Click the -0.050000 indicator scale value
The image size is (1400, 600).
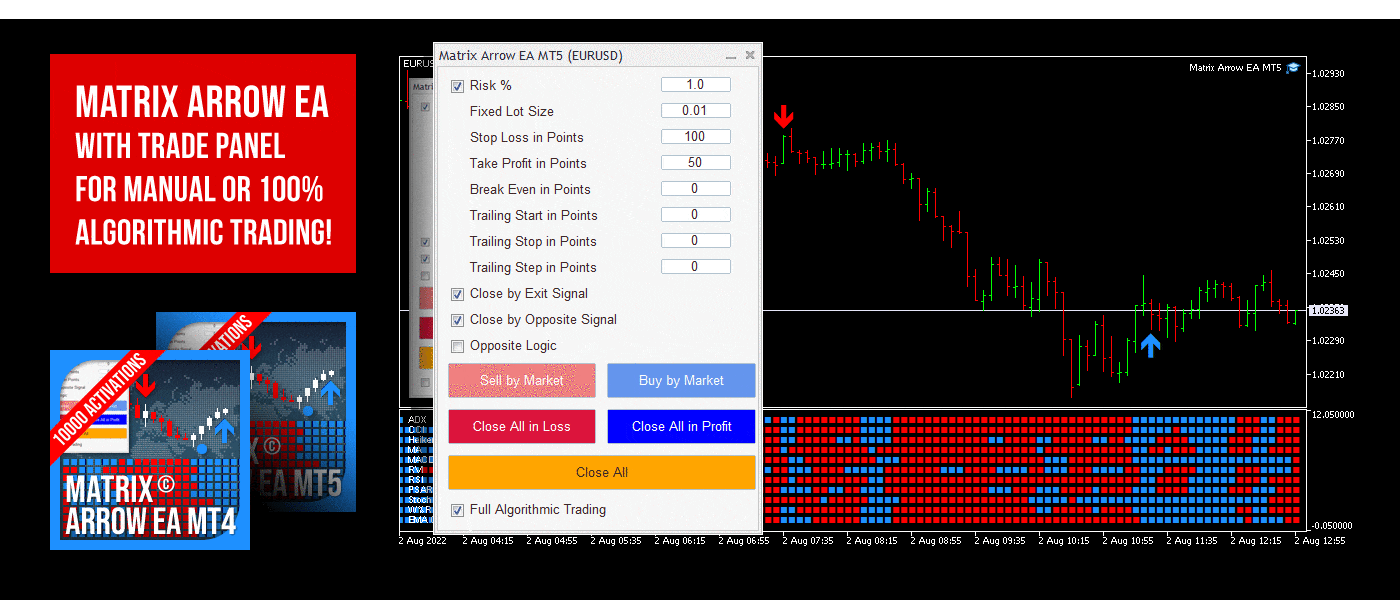click(1333, 525)
